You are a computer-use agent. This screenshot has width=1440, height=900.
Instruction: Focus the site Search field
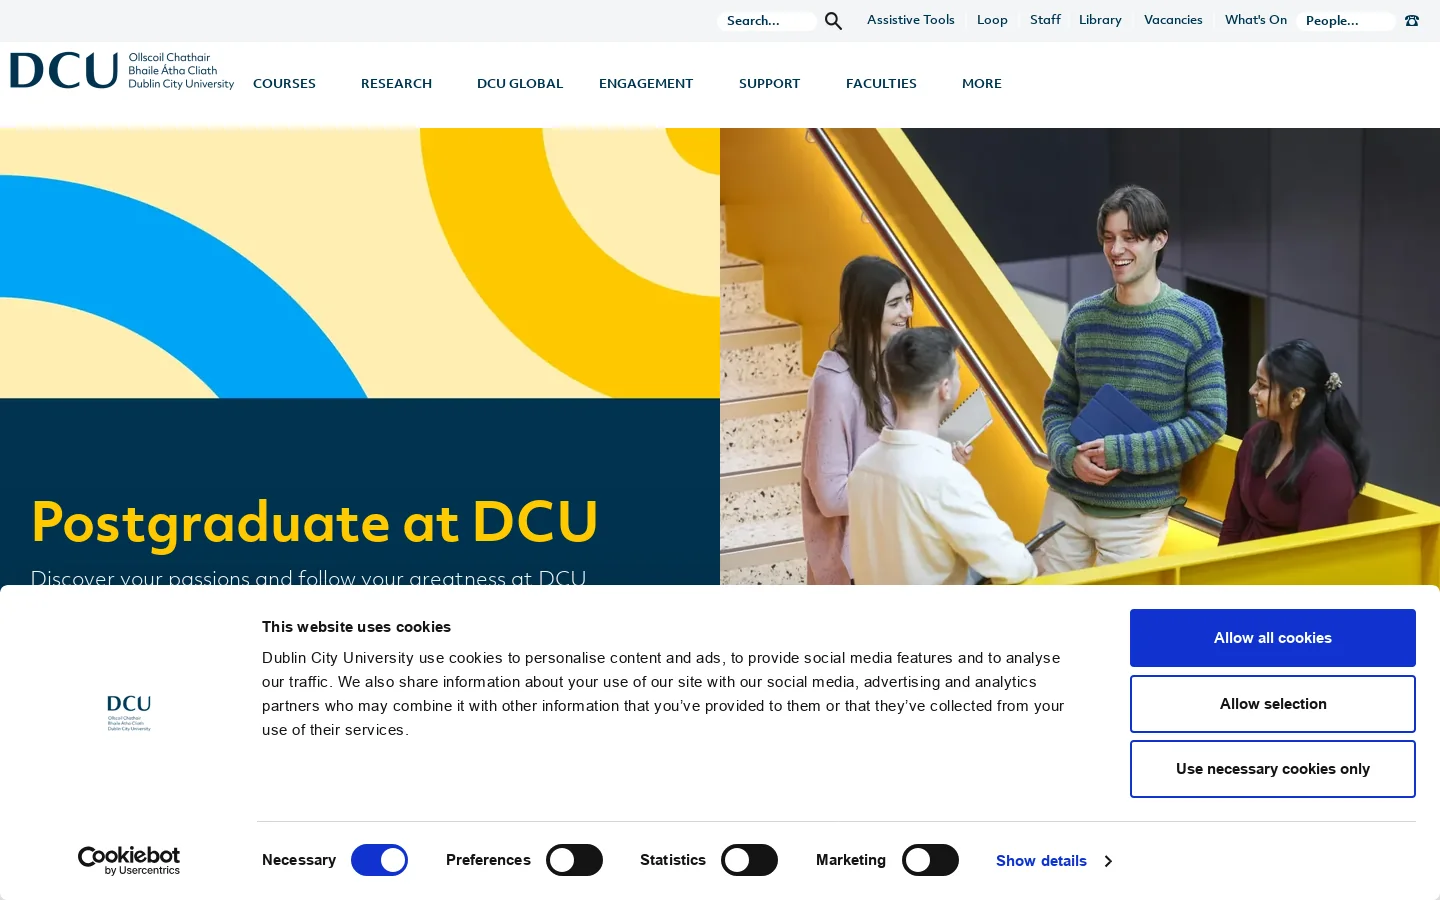click(x=767, y=21)
